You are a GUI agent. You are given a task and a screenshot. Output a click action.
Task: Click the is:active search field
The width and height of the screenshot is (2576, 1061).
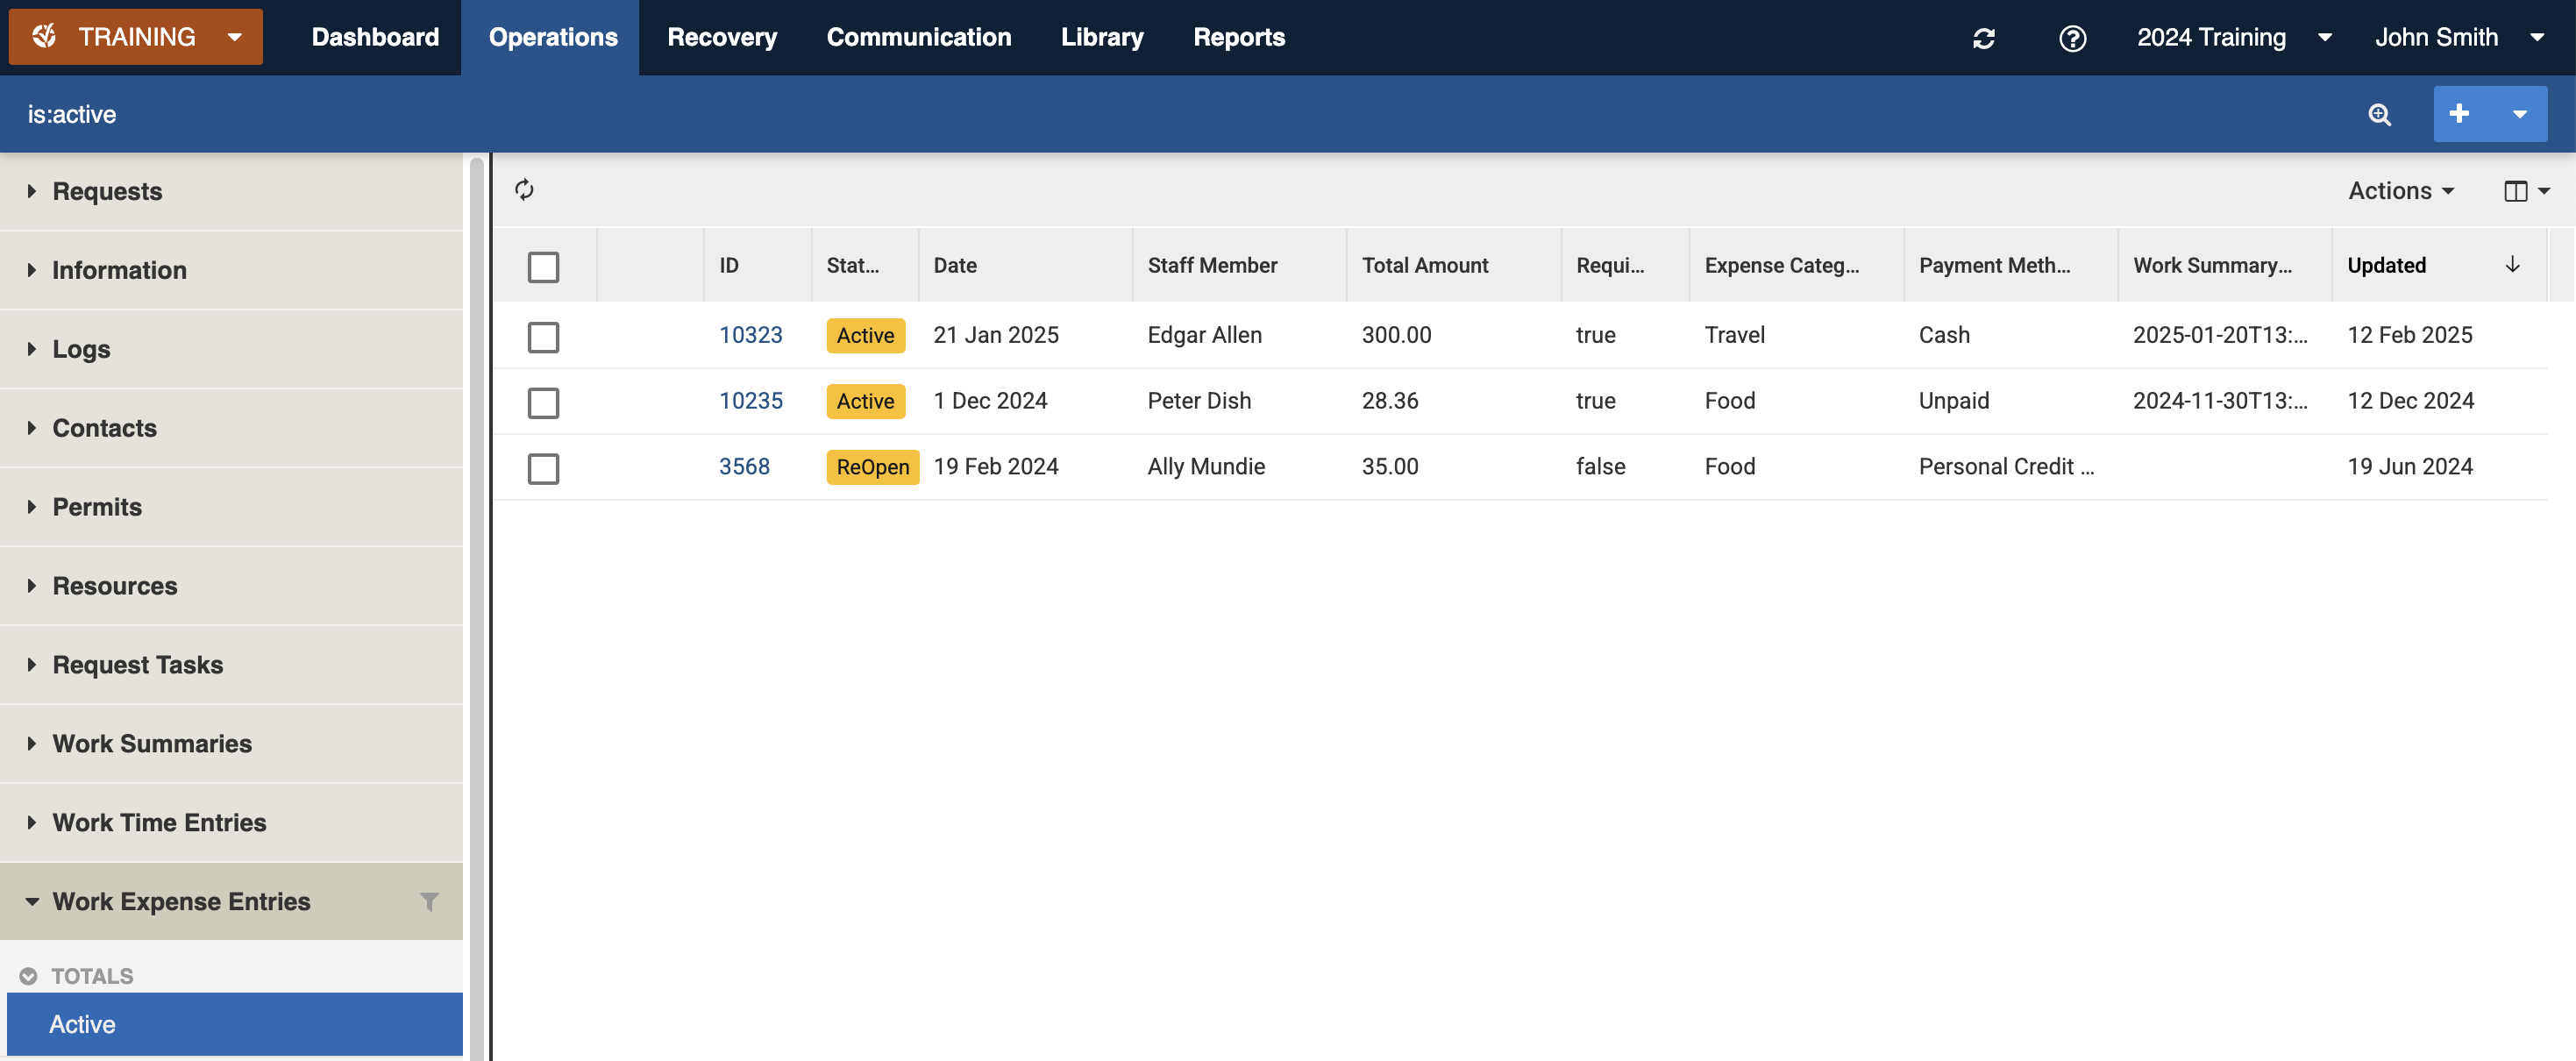pos(600,114)
